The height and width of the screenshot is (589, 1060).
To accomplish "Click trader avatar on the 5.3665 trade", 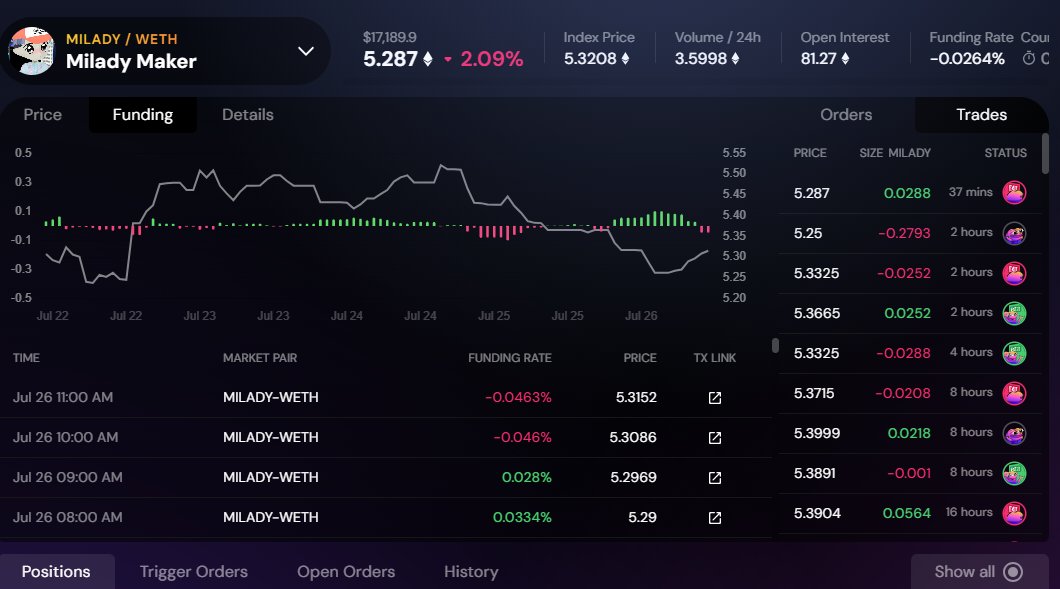I will [x=1014, y=313].
